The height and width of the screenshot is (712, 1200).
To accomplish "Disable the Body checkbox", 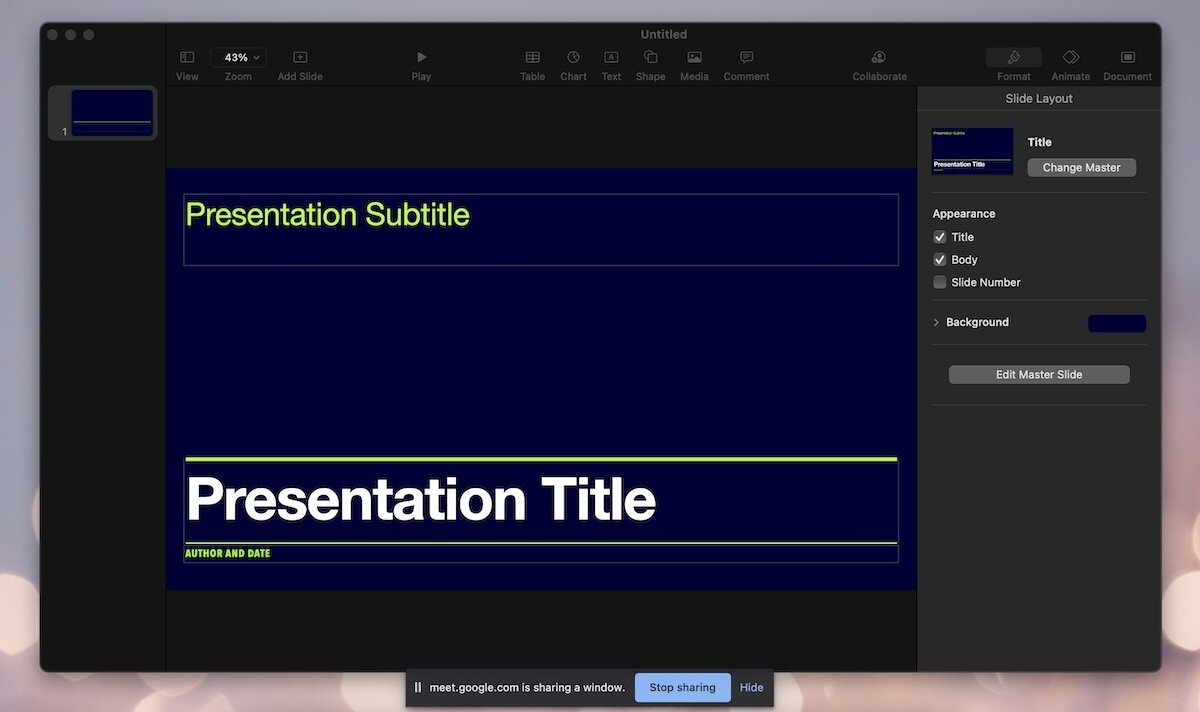I will point(940,260).
